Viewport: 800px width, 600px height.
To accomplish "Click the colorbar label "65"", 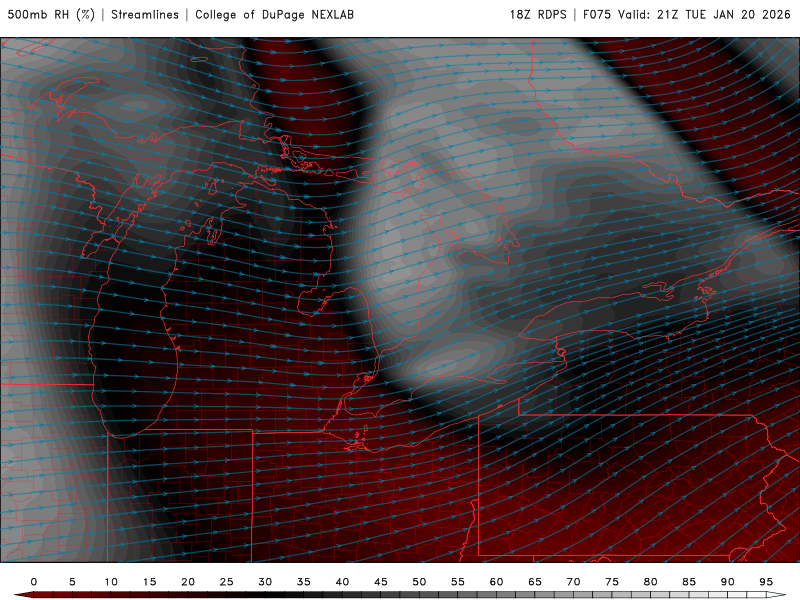I will point(535,582).
